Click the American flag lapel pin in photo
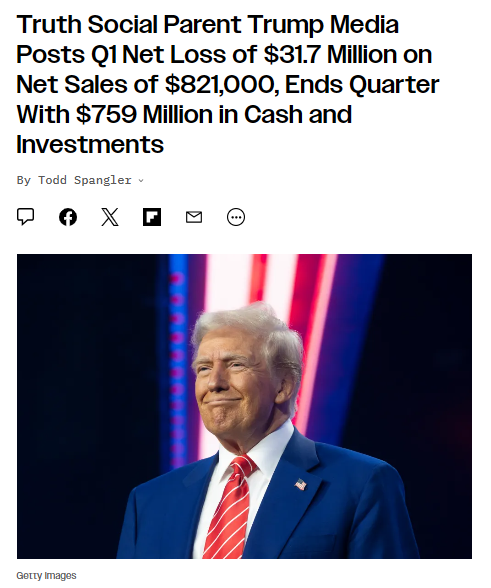 pyautogui.click(x=300, y=484)
